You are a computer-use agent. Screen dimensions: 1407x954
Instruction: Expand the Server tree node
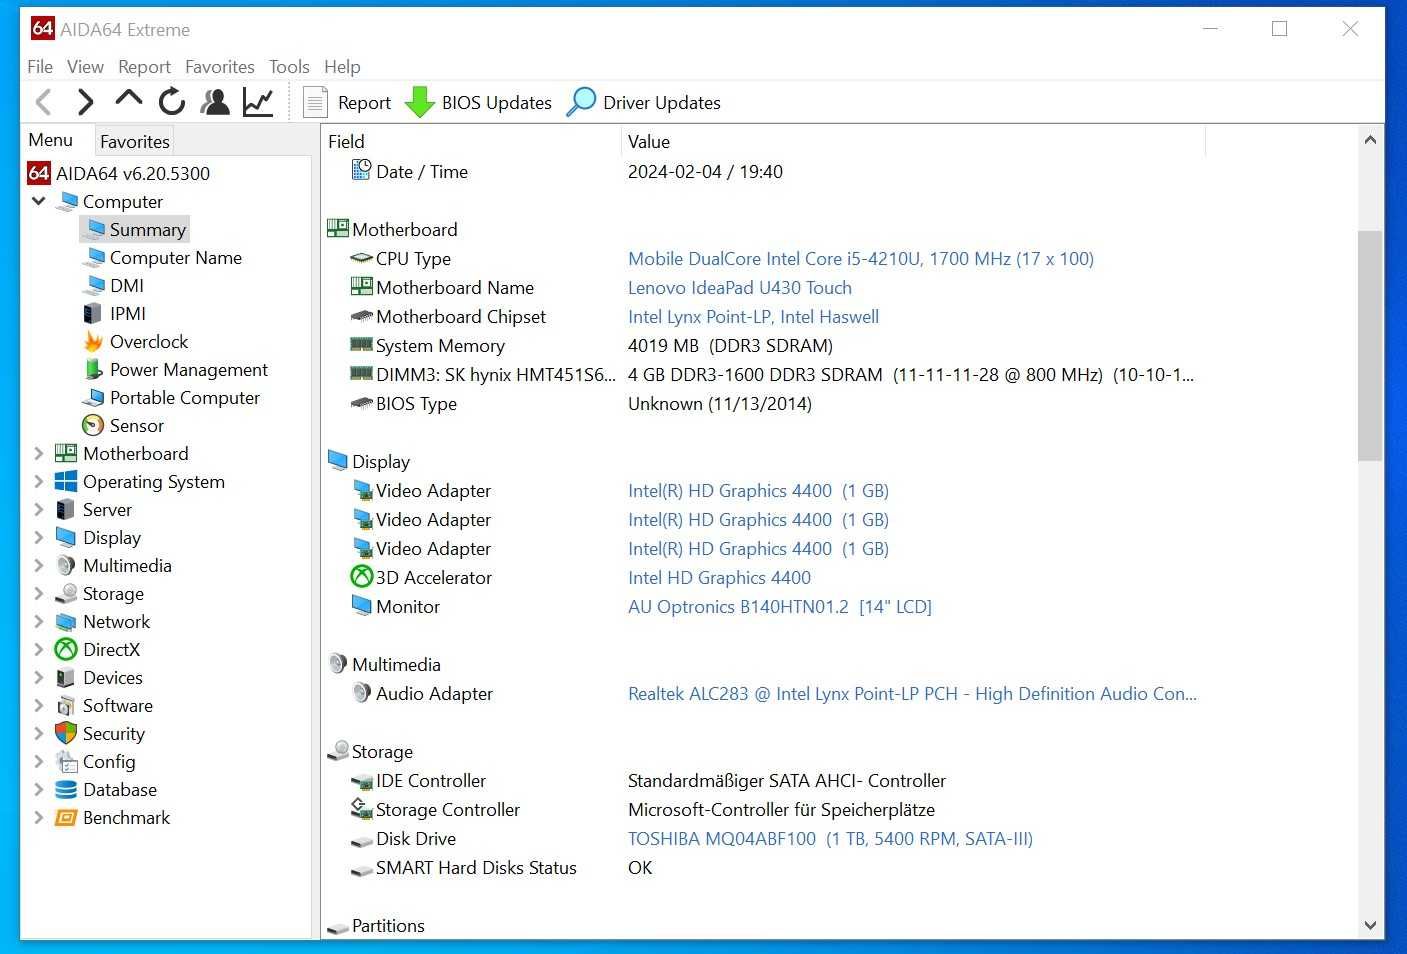tap(39, 509)
